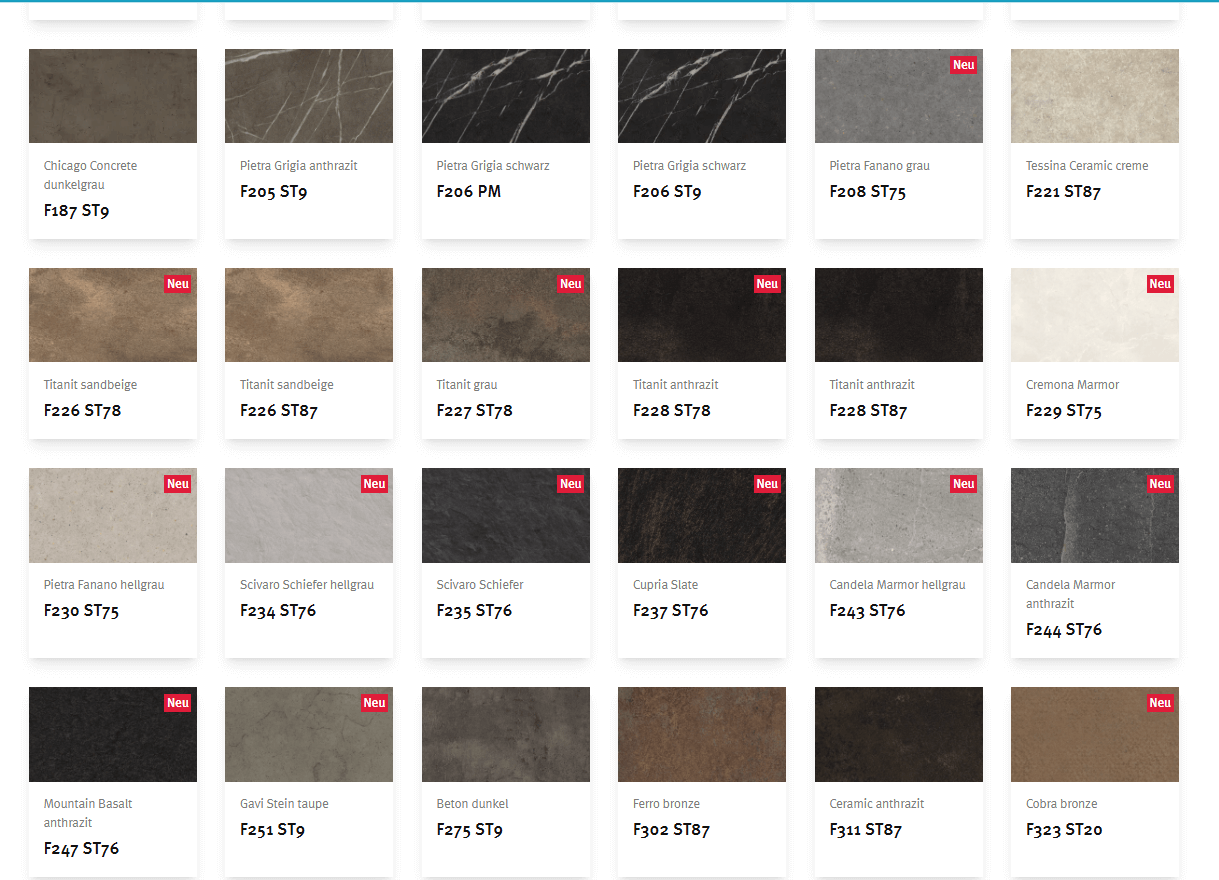The width and height of the screenshot is (1219, 880).
Task: Select the F275 ST9 code text
Action: 470,830
